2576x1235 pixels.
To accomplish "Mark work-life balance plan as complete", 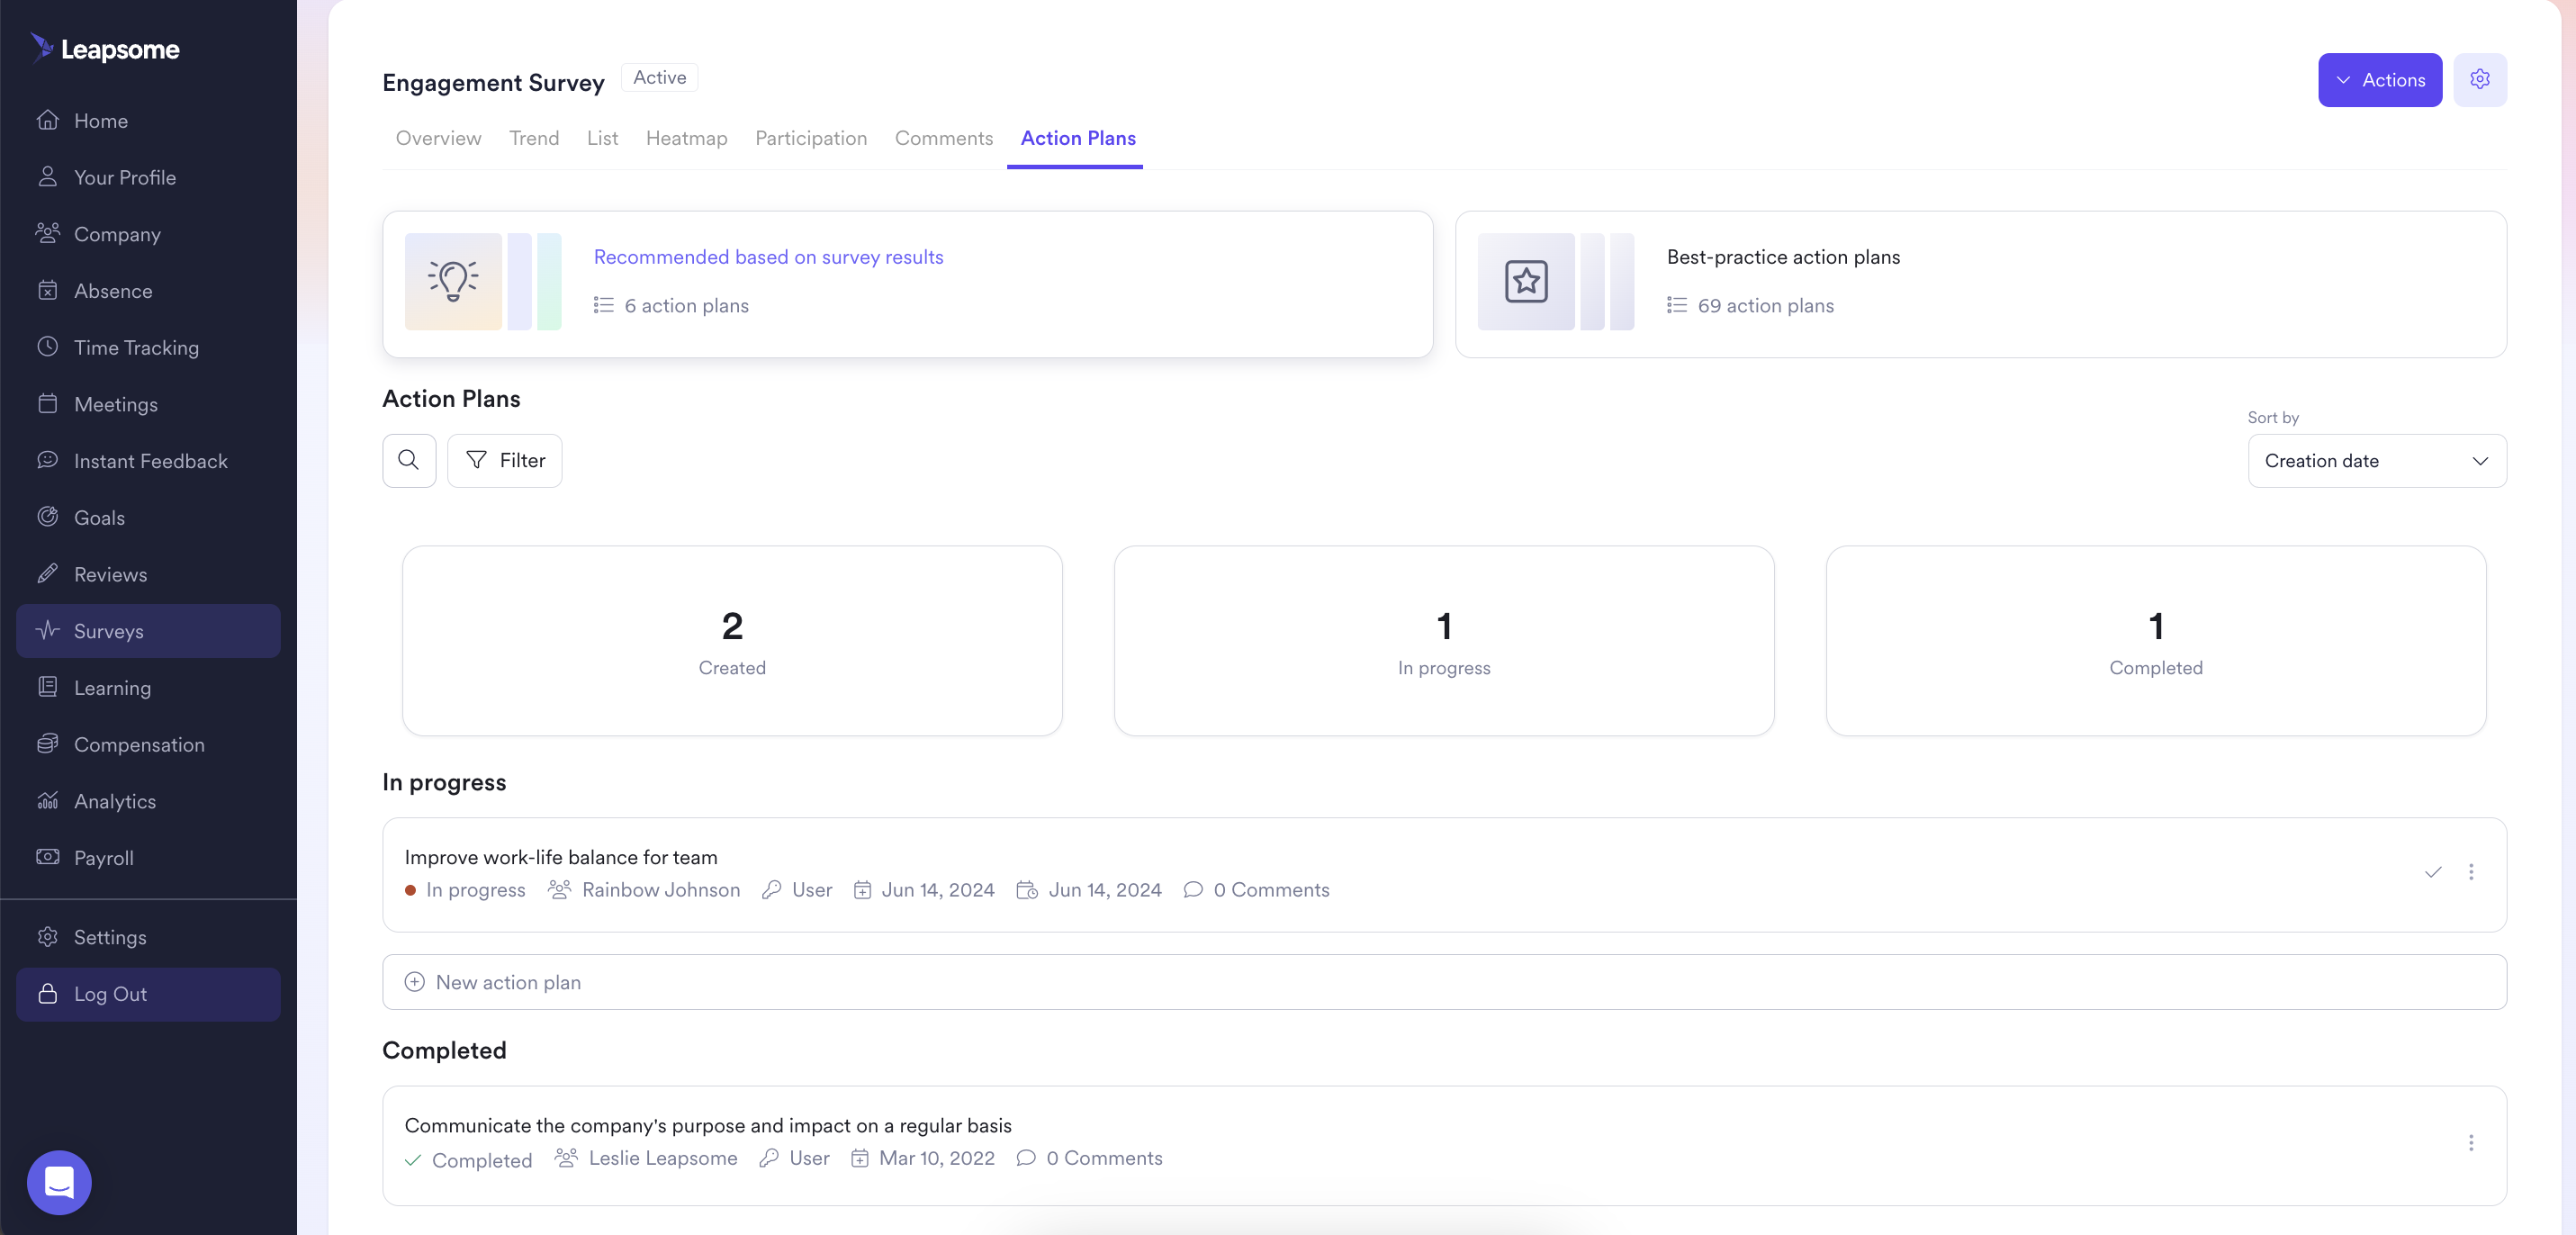I will tap(2432, 872).
